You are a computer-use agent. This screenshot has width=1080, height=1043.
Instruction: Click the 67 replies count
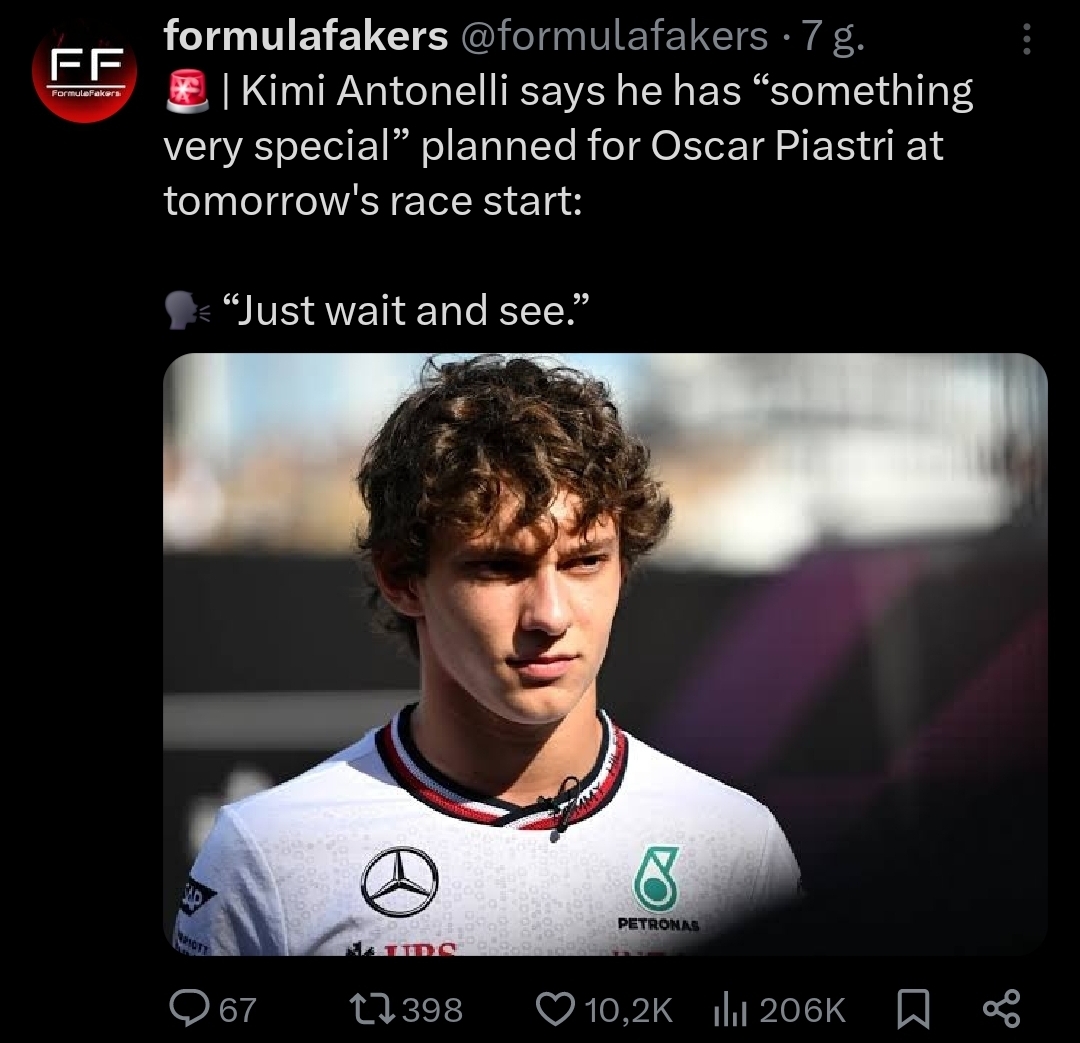pos(237,1009)
